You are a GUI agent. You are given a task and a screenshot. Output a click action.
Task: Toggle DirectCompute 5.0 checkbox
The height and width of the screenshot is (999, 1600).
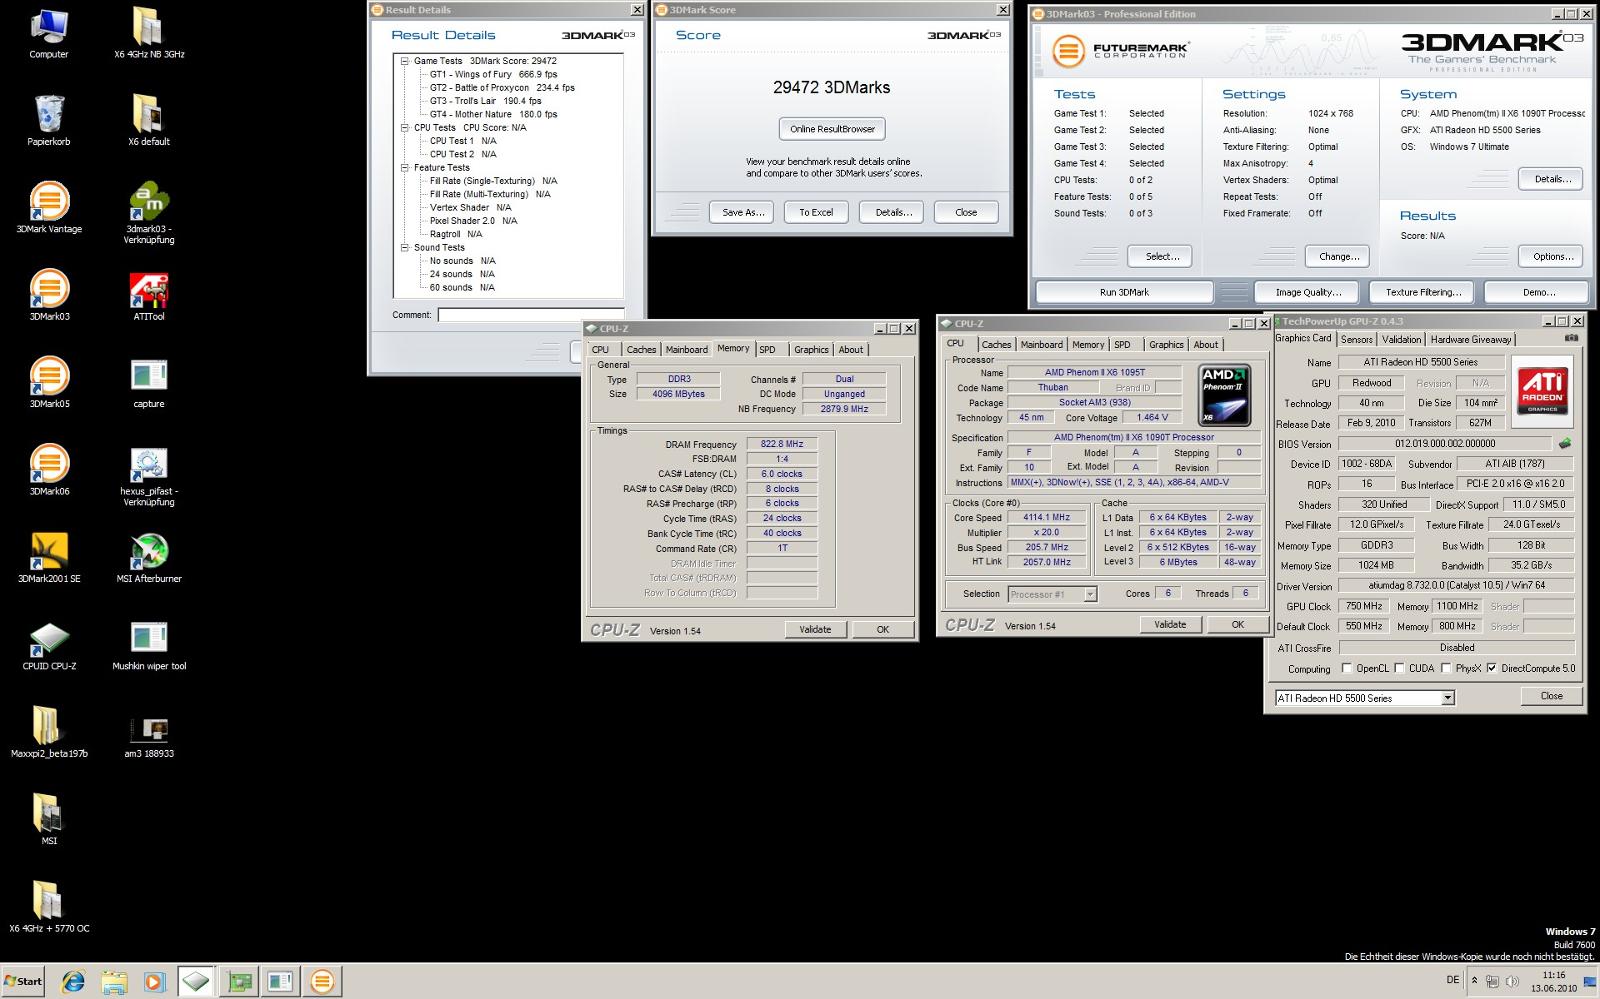pos(1491,668)
